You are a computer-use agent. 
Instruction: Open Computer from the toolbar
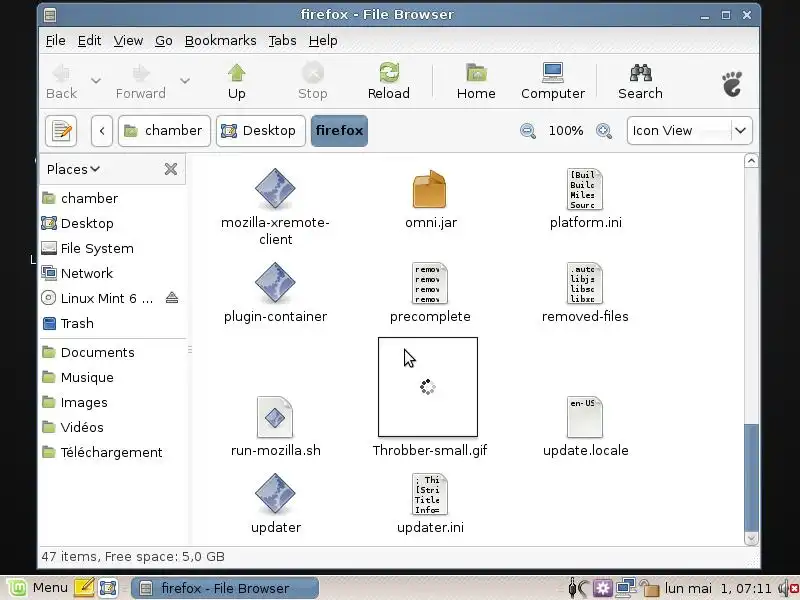click(553, 81)
